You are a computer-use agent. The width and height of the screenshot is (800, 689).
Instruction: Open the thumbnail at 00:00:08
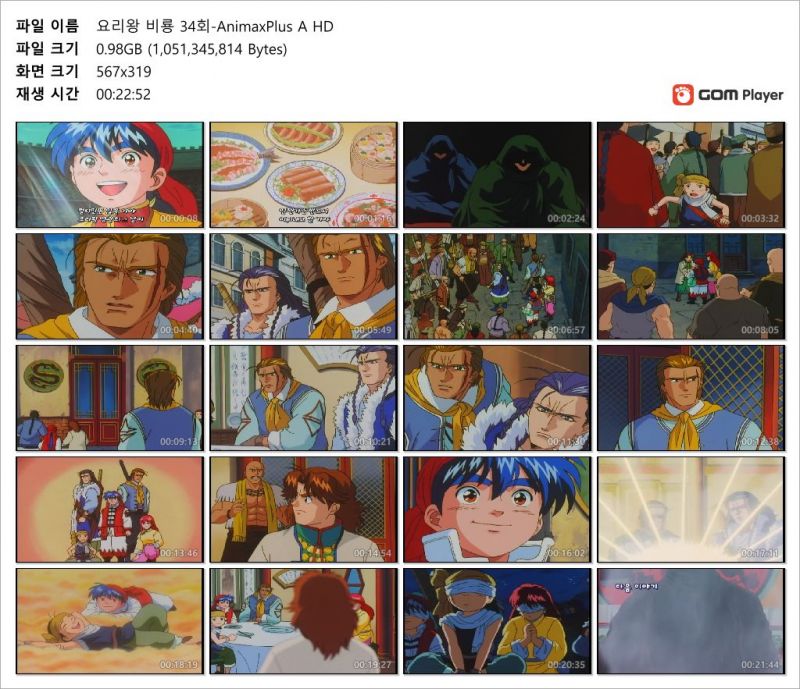110,175
